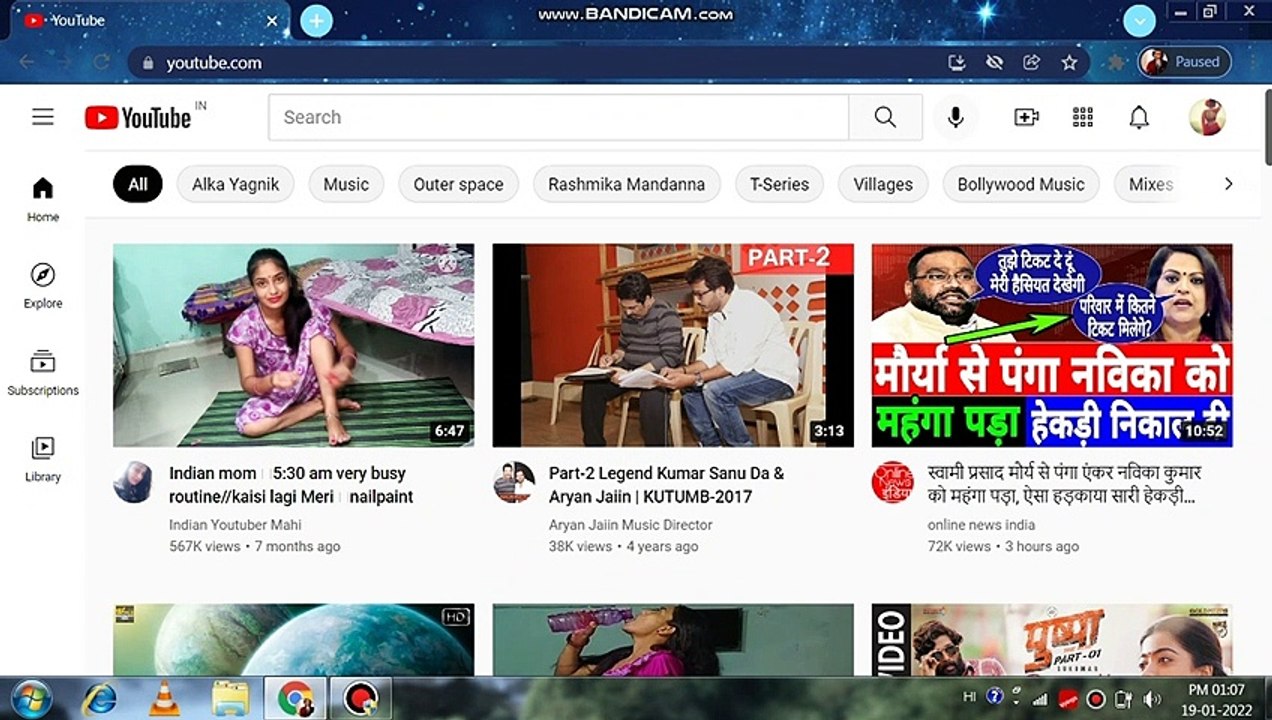Select the All filter chip
The height and width of the screenshot is (720, 1272).
(x=138, y=184)
